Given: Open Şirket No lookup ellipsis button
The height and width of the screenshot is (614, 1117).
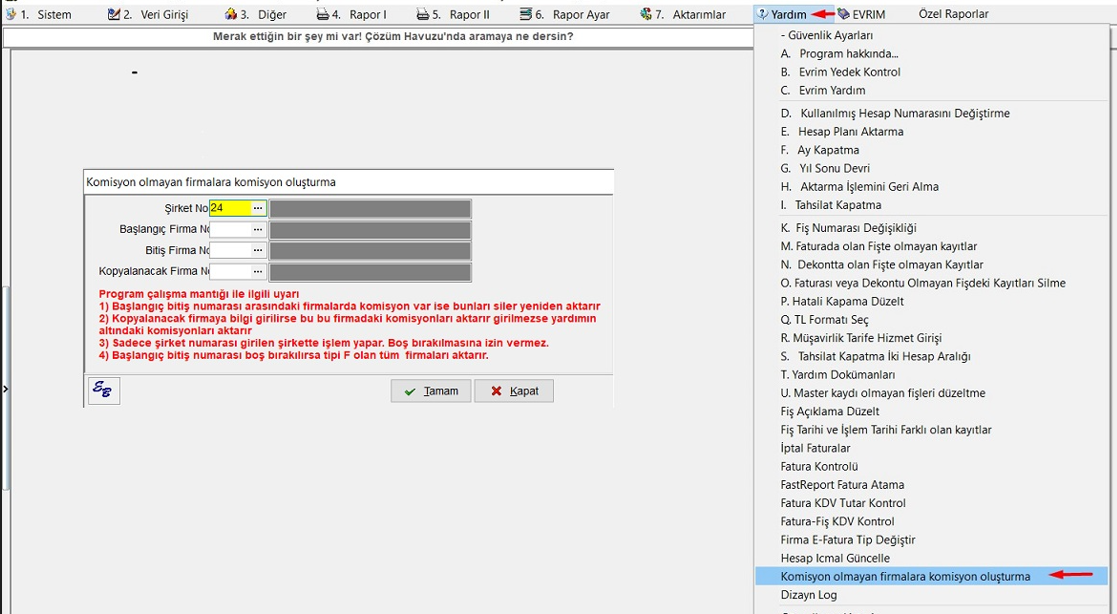Looking at the screenshot, I should [258, 208].
